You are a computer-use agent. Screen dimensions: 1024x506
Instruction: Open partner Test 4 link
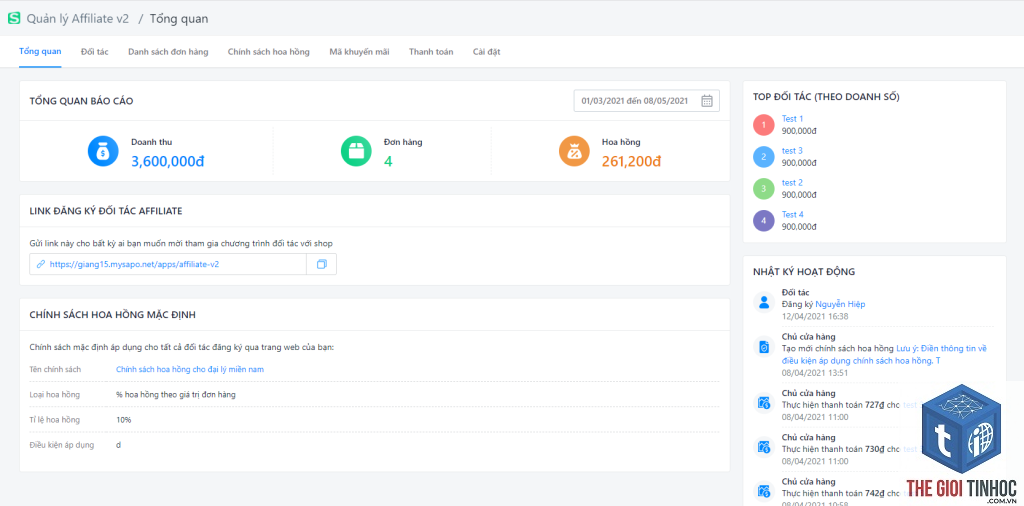(x=792, y=215)
